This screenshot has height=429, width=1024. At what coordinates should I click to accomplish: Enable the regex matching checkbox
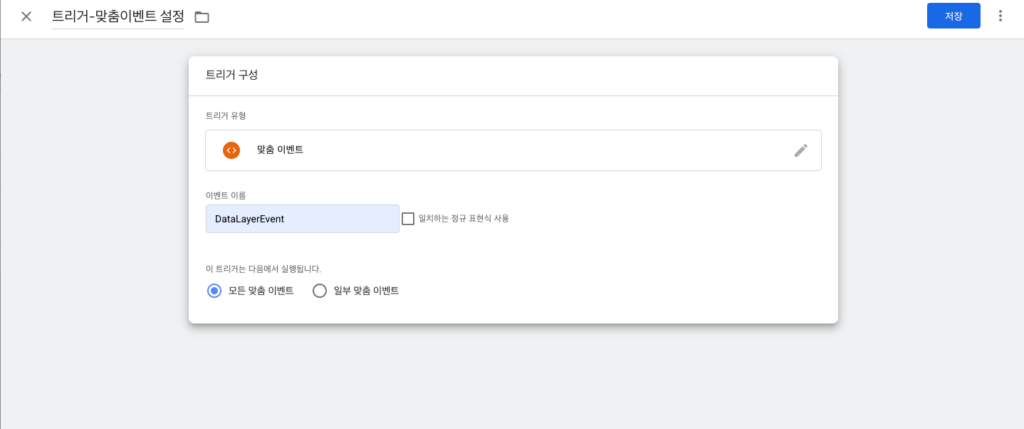click(x=408, y=219)
